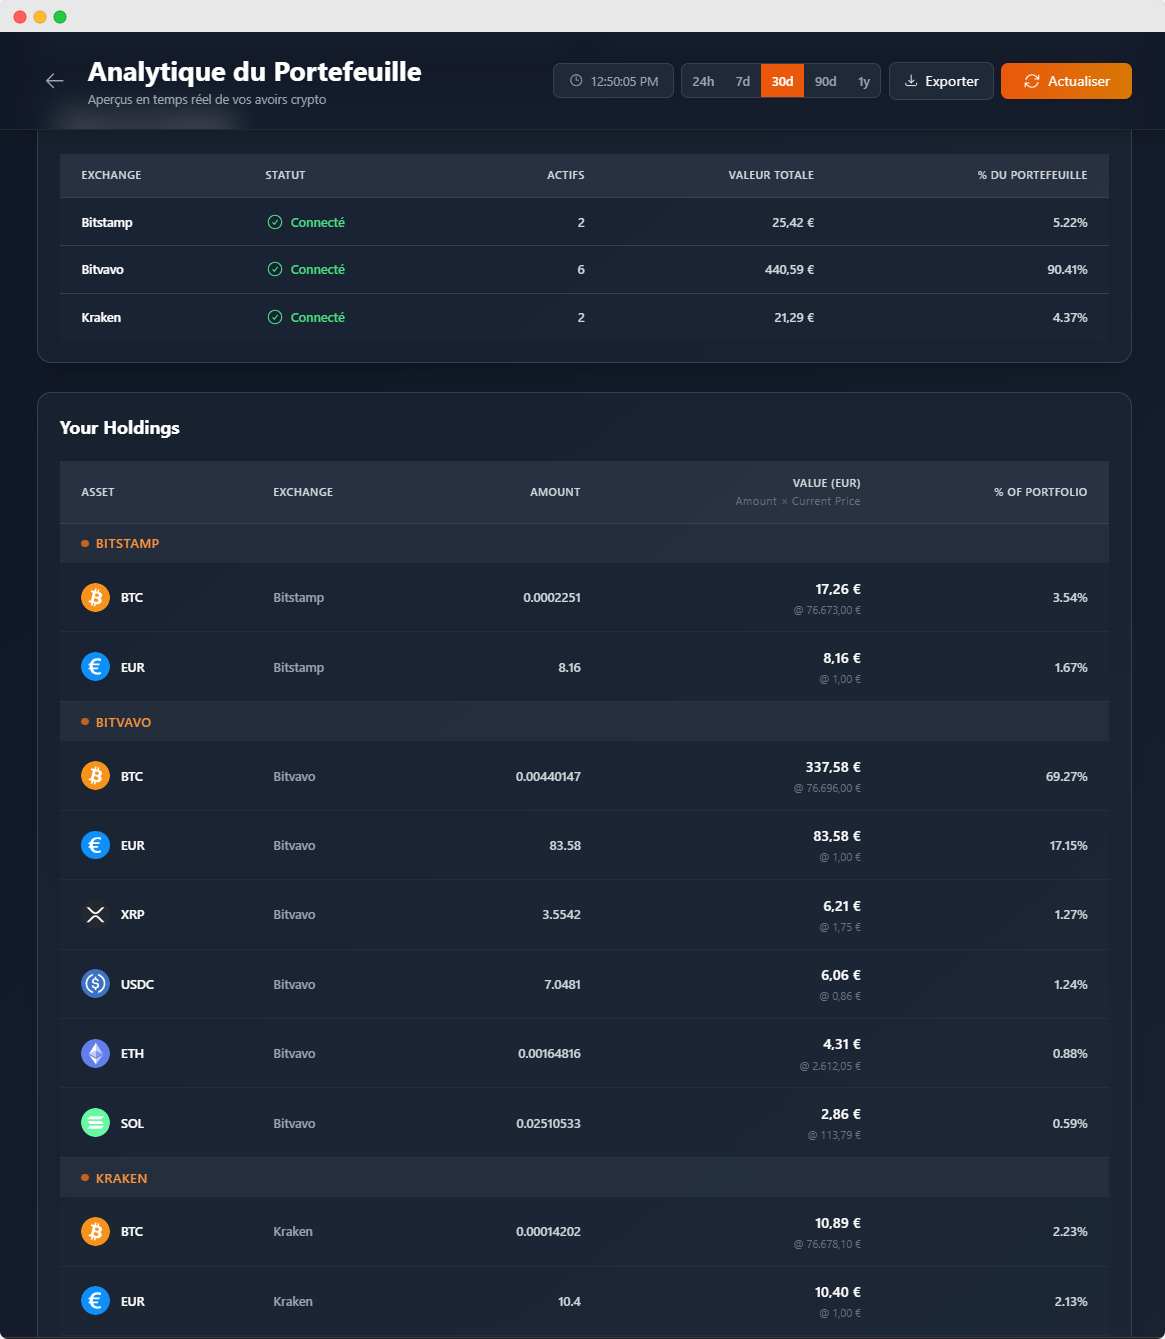
Task: Click the 4,31 € ETH value
Action: coord(842,1044)
